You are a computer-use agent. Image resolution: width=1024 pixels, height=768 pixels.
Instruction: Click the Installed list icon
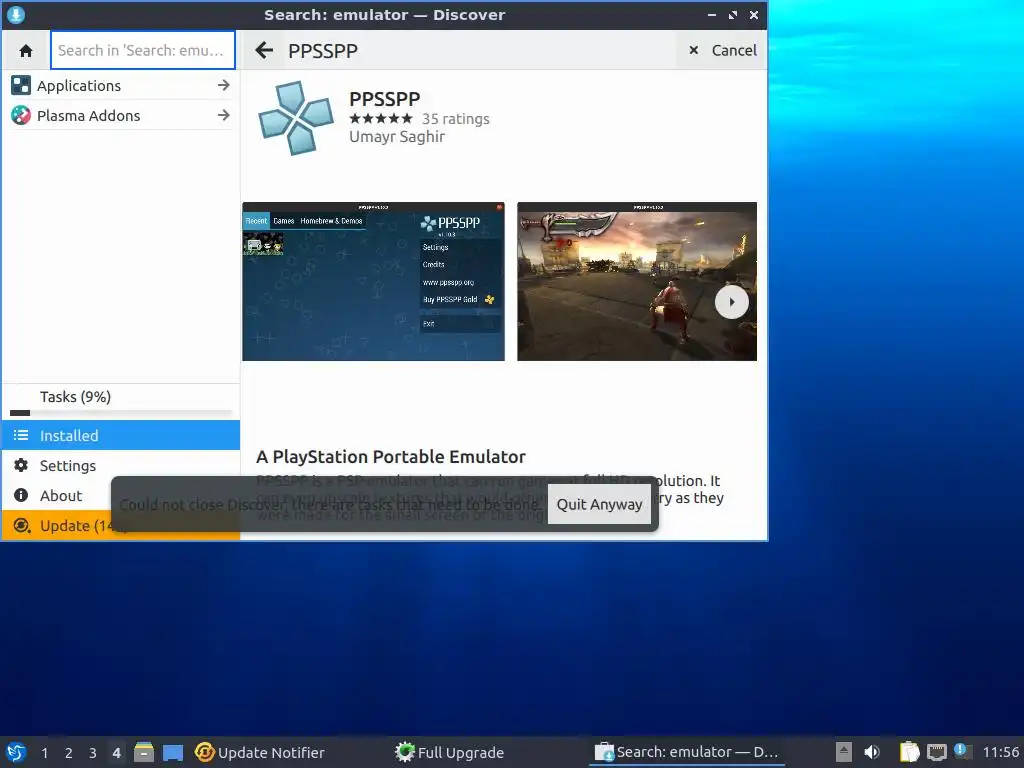pyautogui.click(x=21, y=435)
